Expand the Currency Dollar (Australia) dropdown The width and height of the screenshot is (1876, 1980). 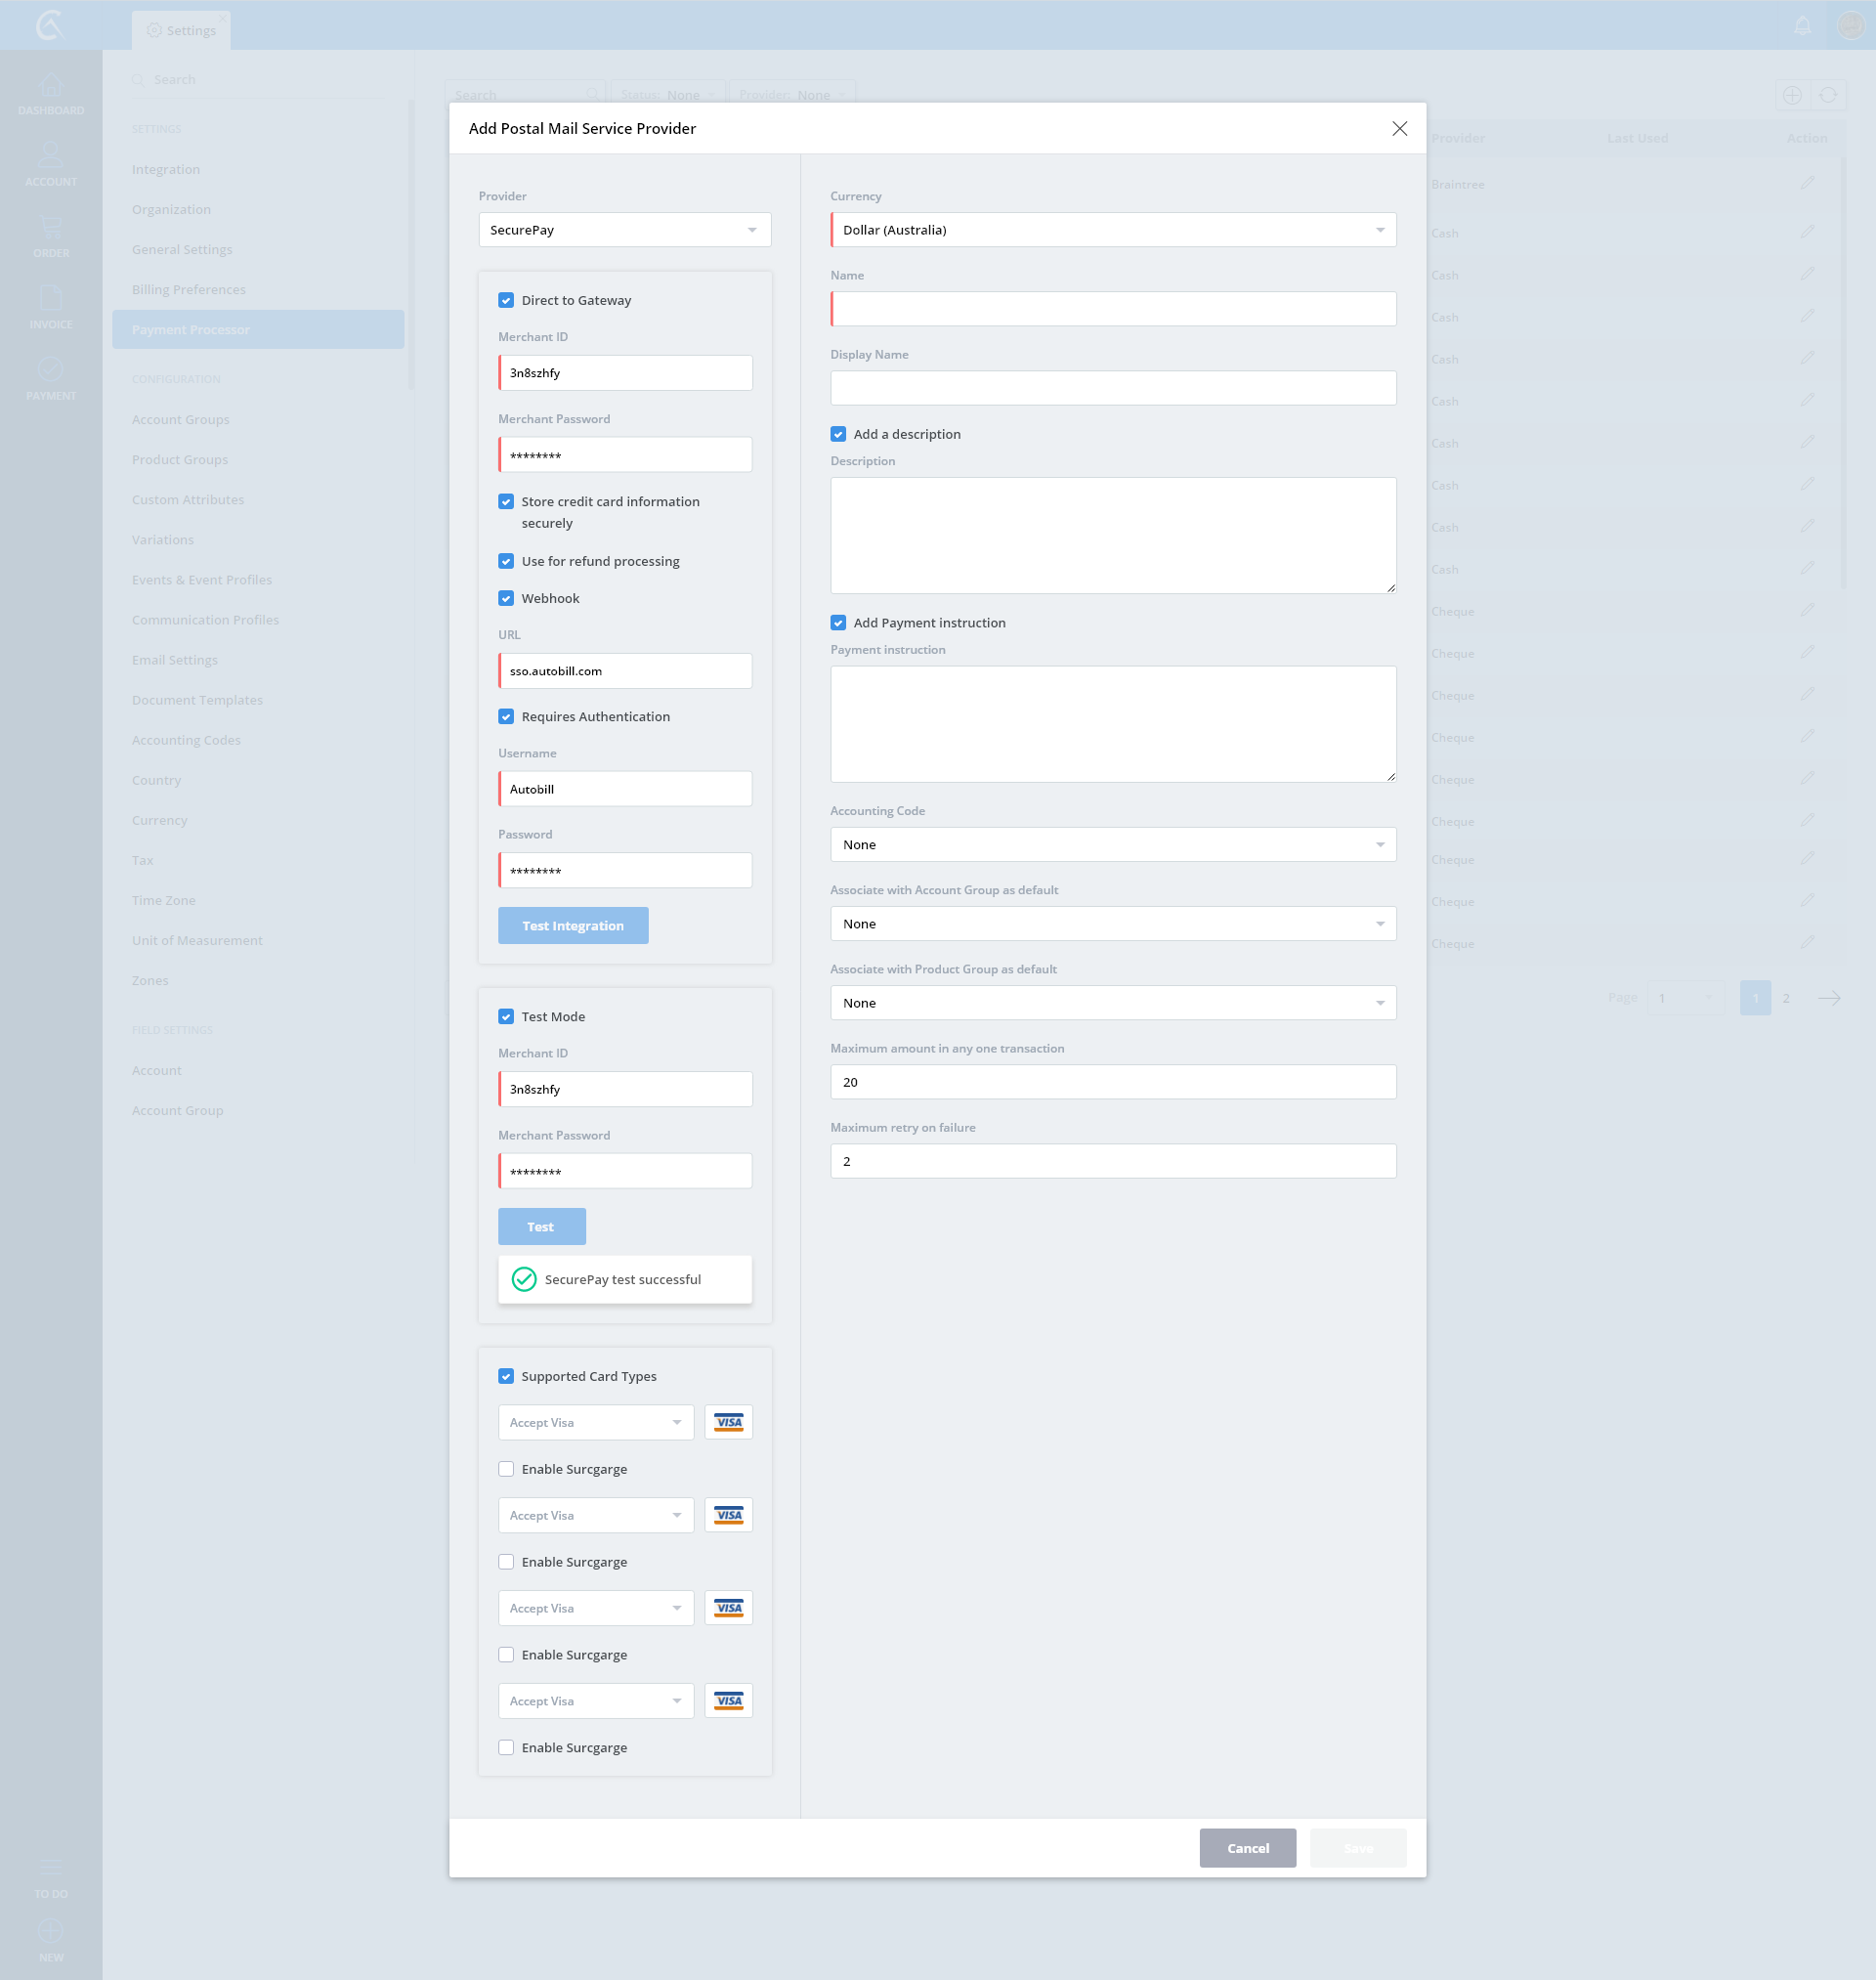click(x=1112, y=230)
